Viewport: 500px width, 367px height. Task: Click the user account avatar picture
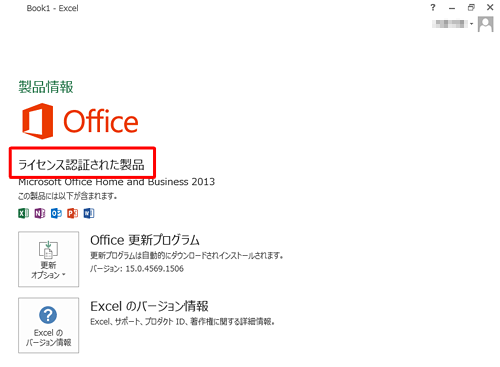pyautogui.click(x=486, y=24)
